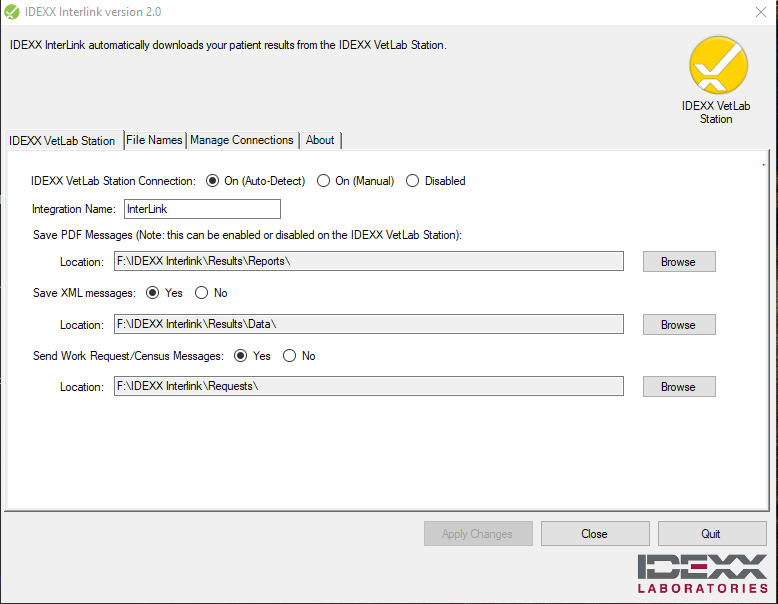Open the File Names tab
Viewport: 778px width, 604px height.
(x=154, y=140)
